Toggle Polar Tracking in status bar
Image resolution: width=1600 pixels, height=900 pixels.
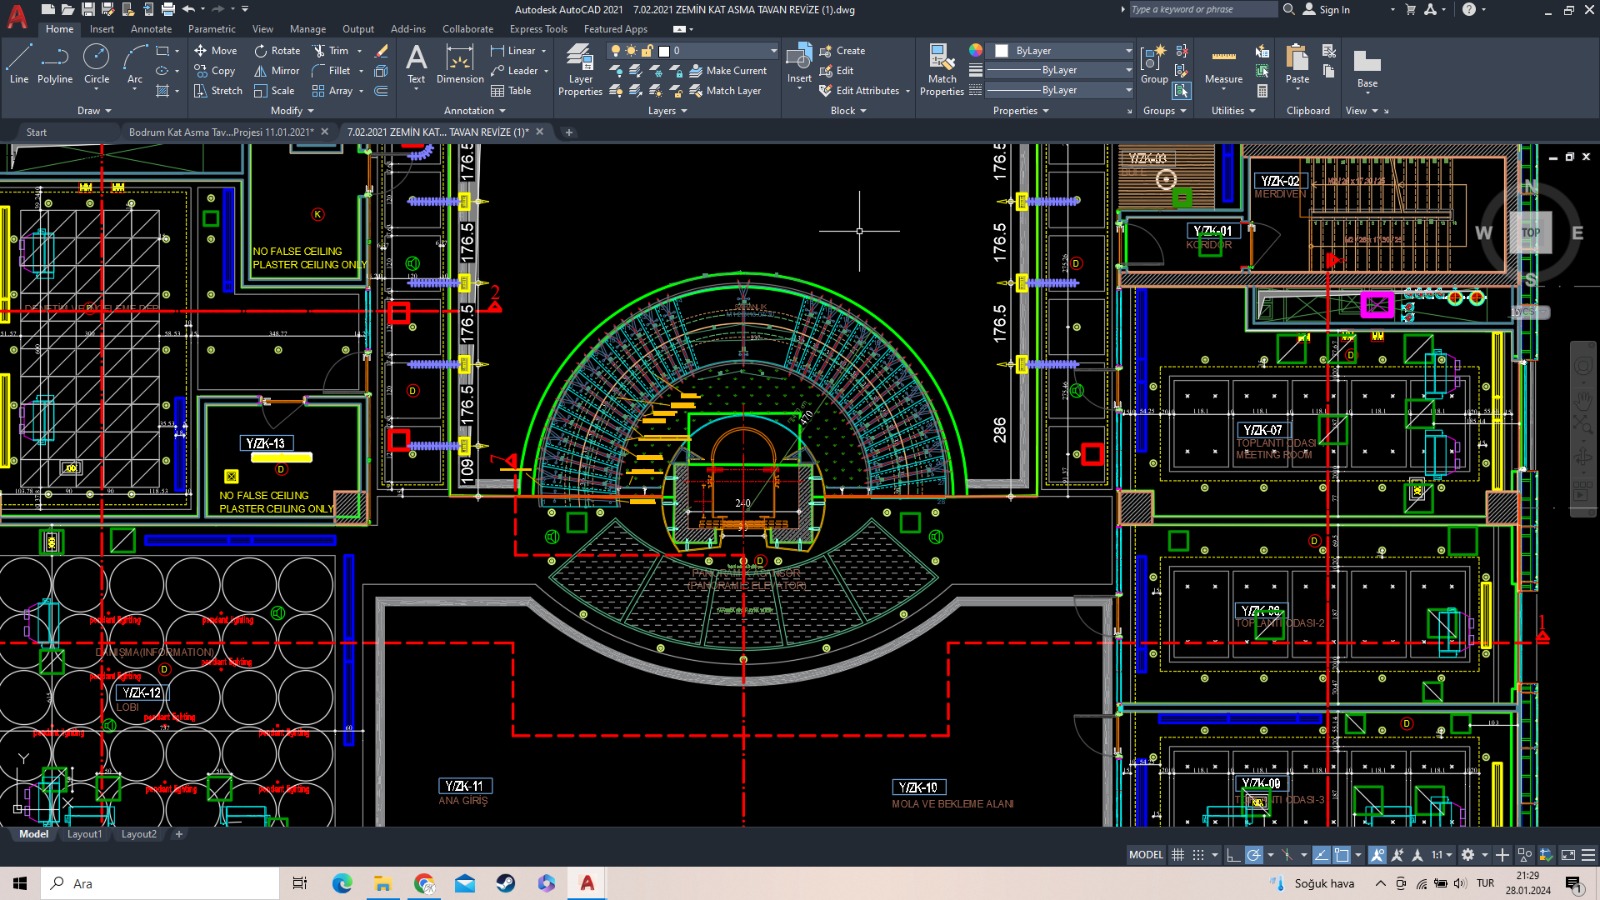coord(1254,855)
